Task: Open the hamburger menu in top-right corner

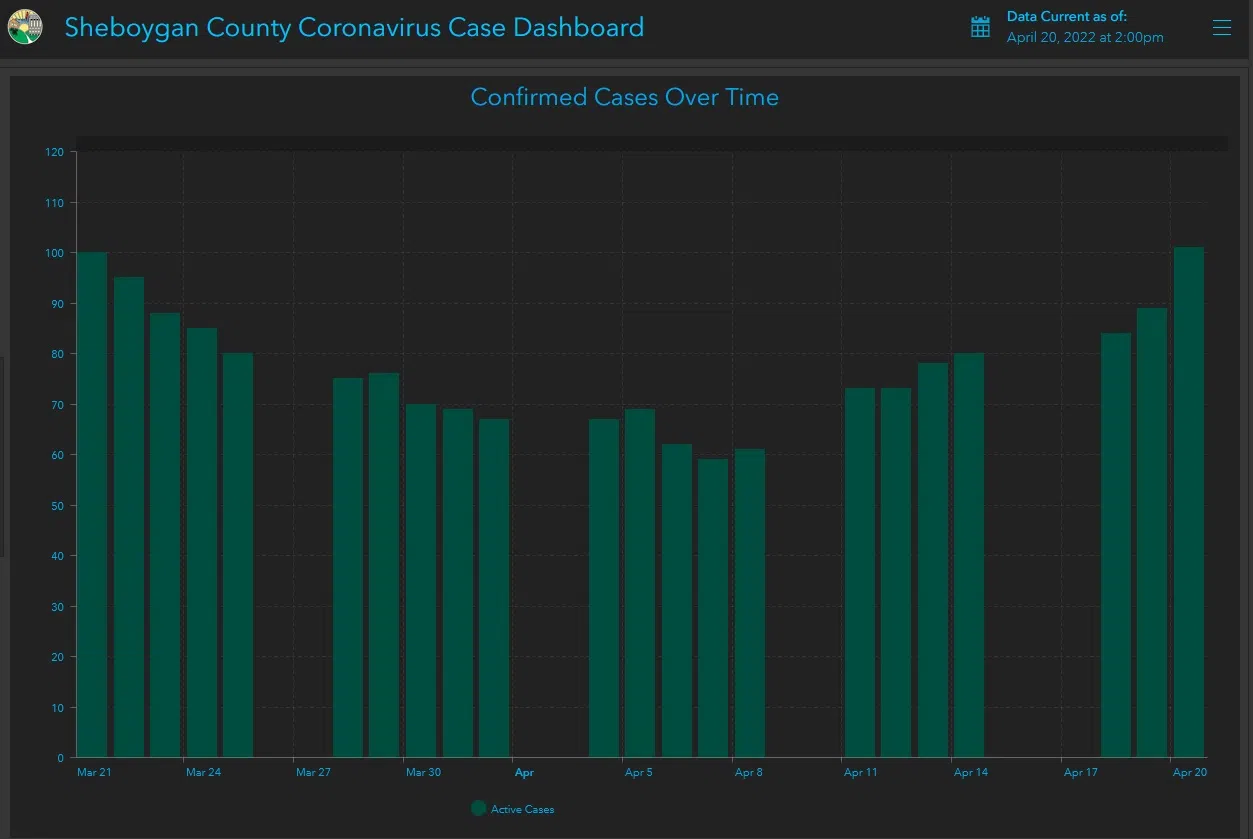Action: (x=1221, y=28)
